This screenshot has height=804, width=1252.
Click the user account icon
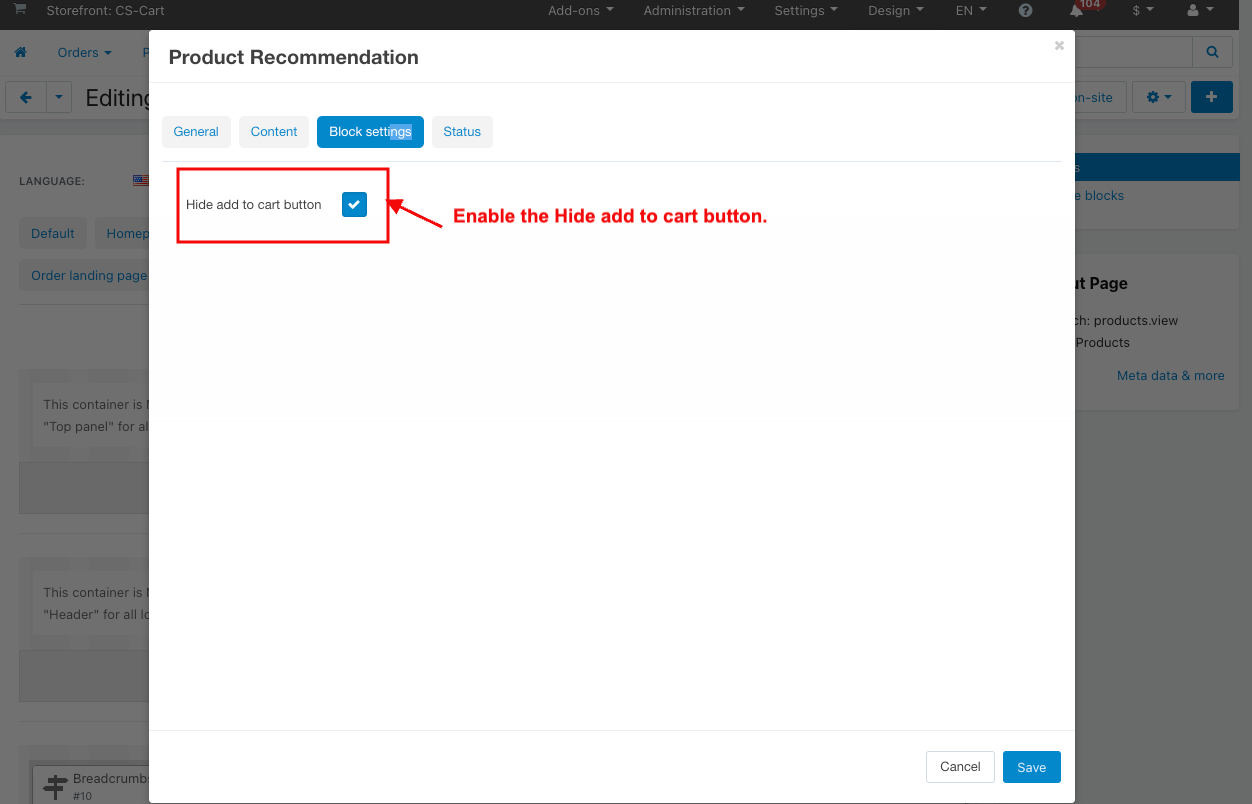pos(1192,11)
